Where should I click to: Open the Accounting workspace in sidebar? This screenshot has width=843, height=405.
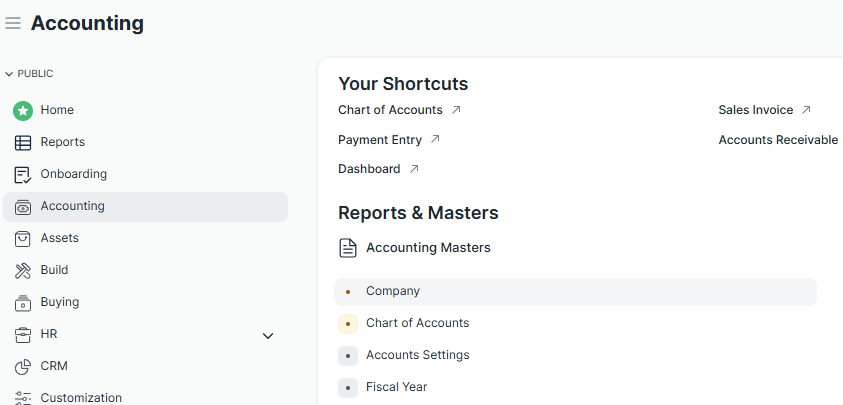coord(72,206)
